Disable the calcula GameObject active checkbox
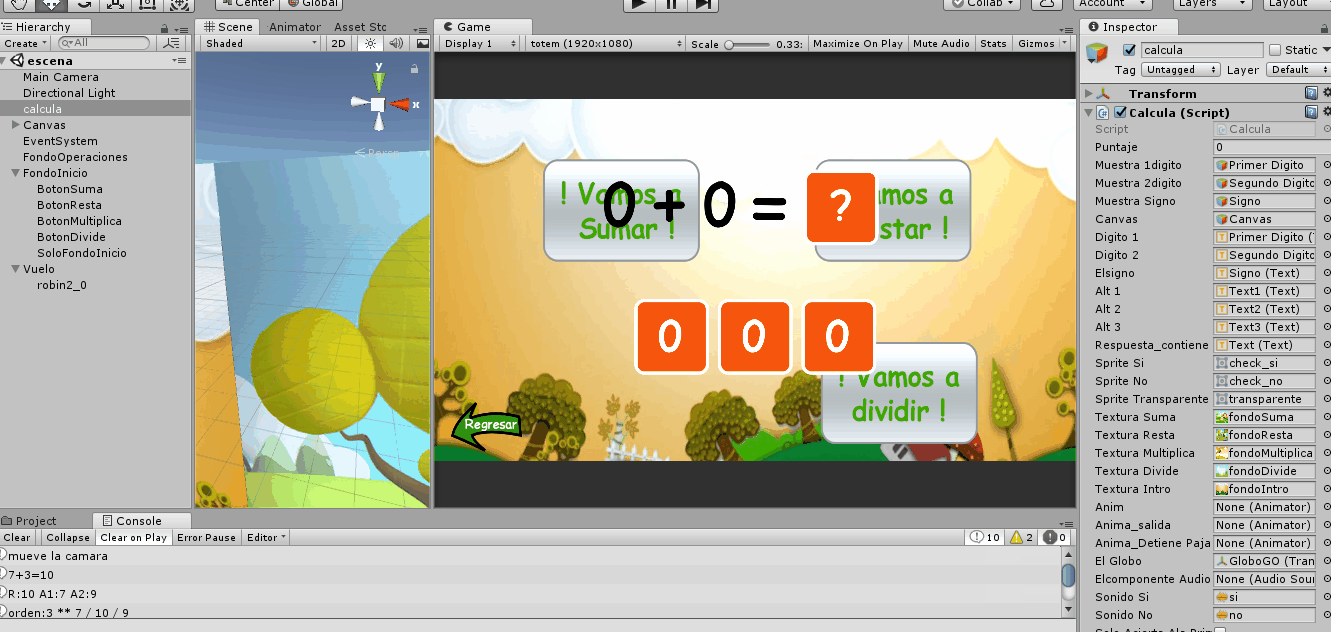This screenshot has height=632, width=1331. click(1130, 50)
